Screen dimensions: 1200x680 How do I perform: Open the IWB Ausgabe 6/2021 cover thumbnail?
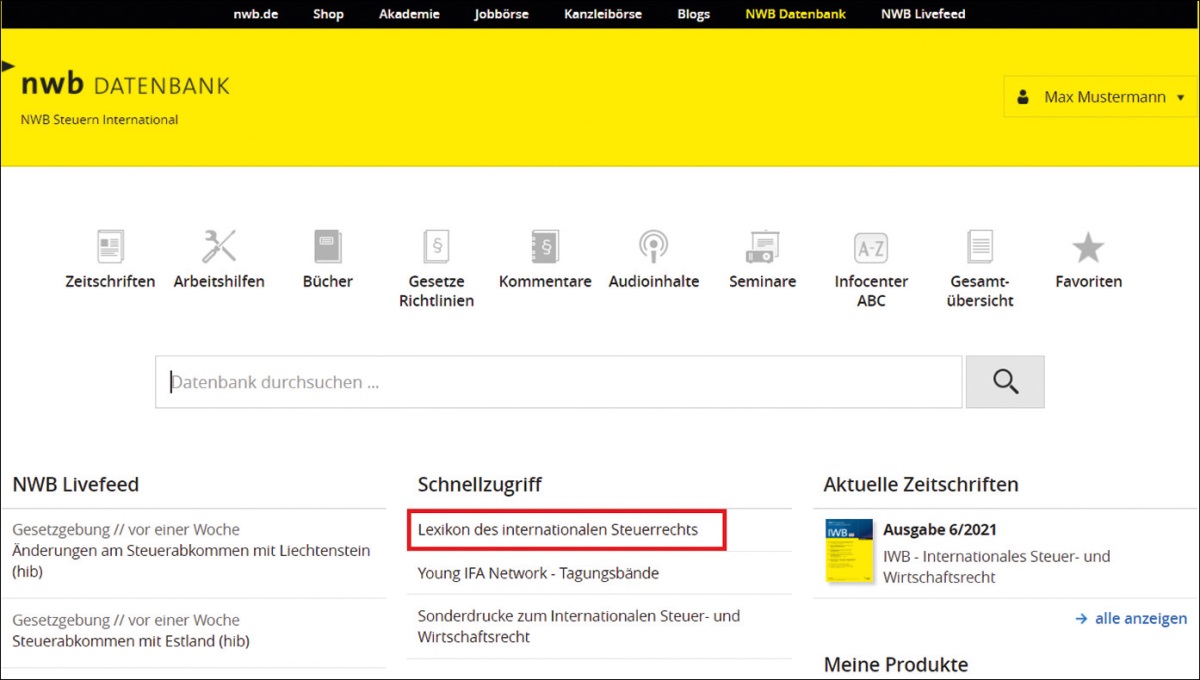pos(848,551)
